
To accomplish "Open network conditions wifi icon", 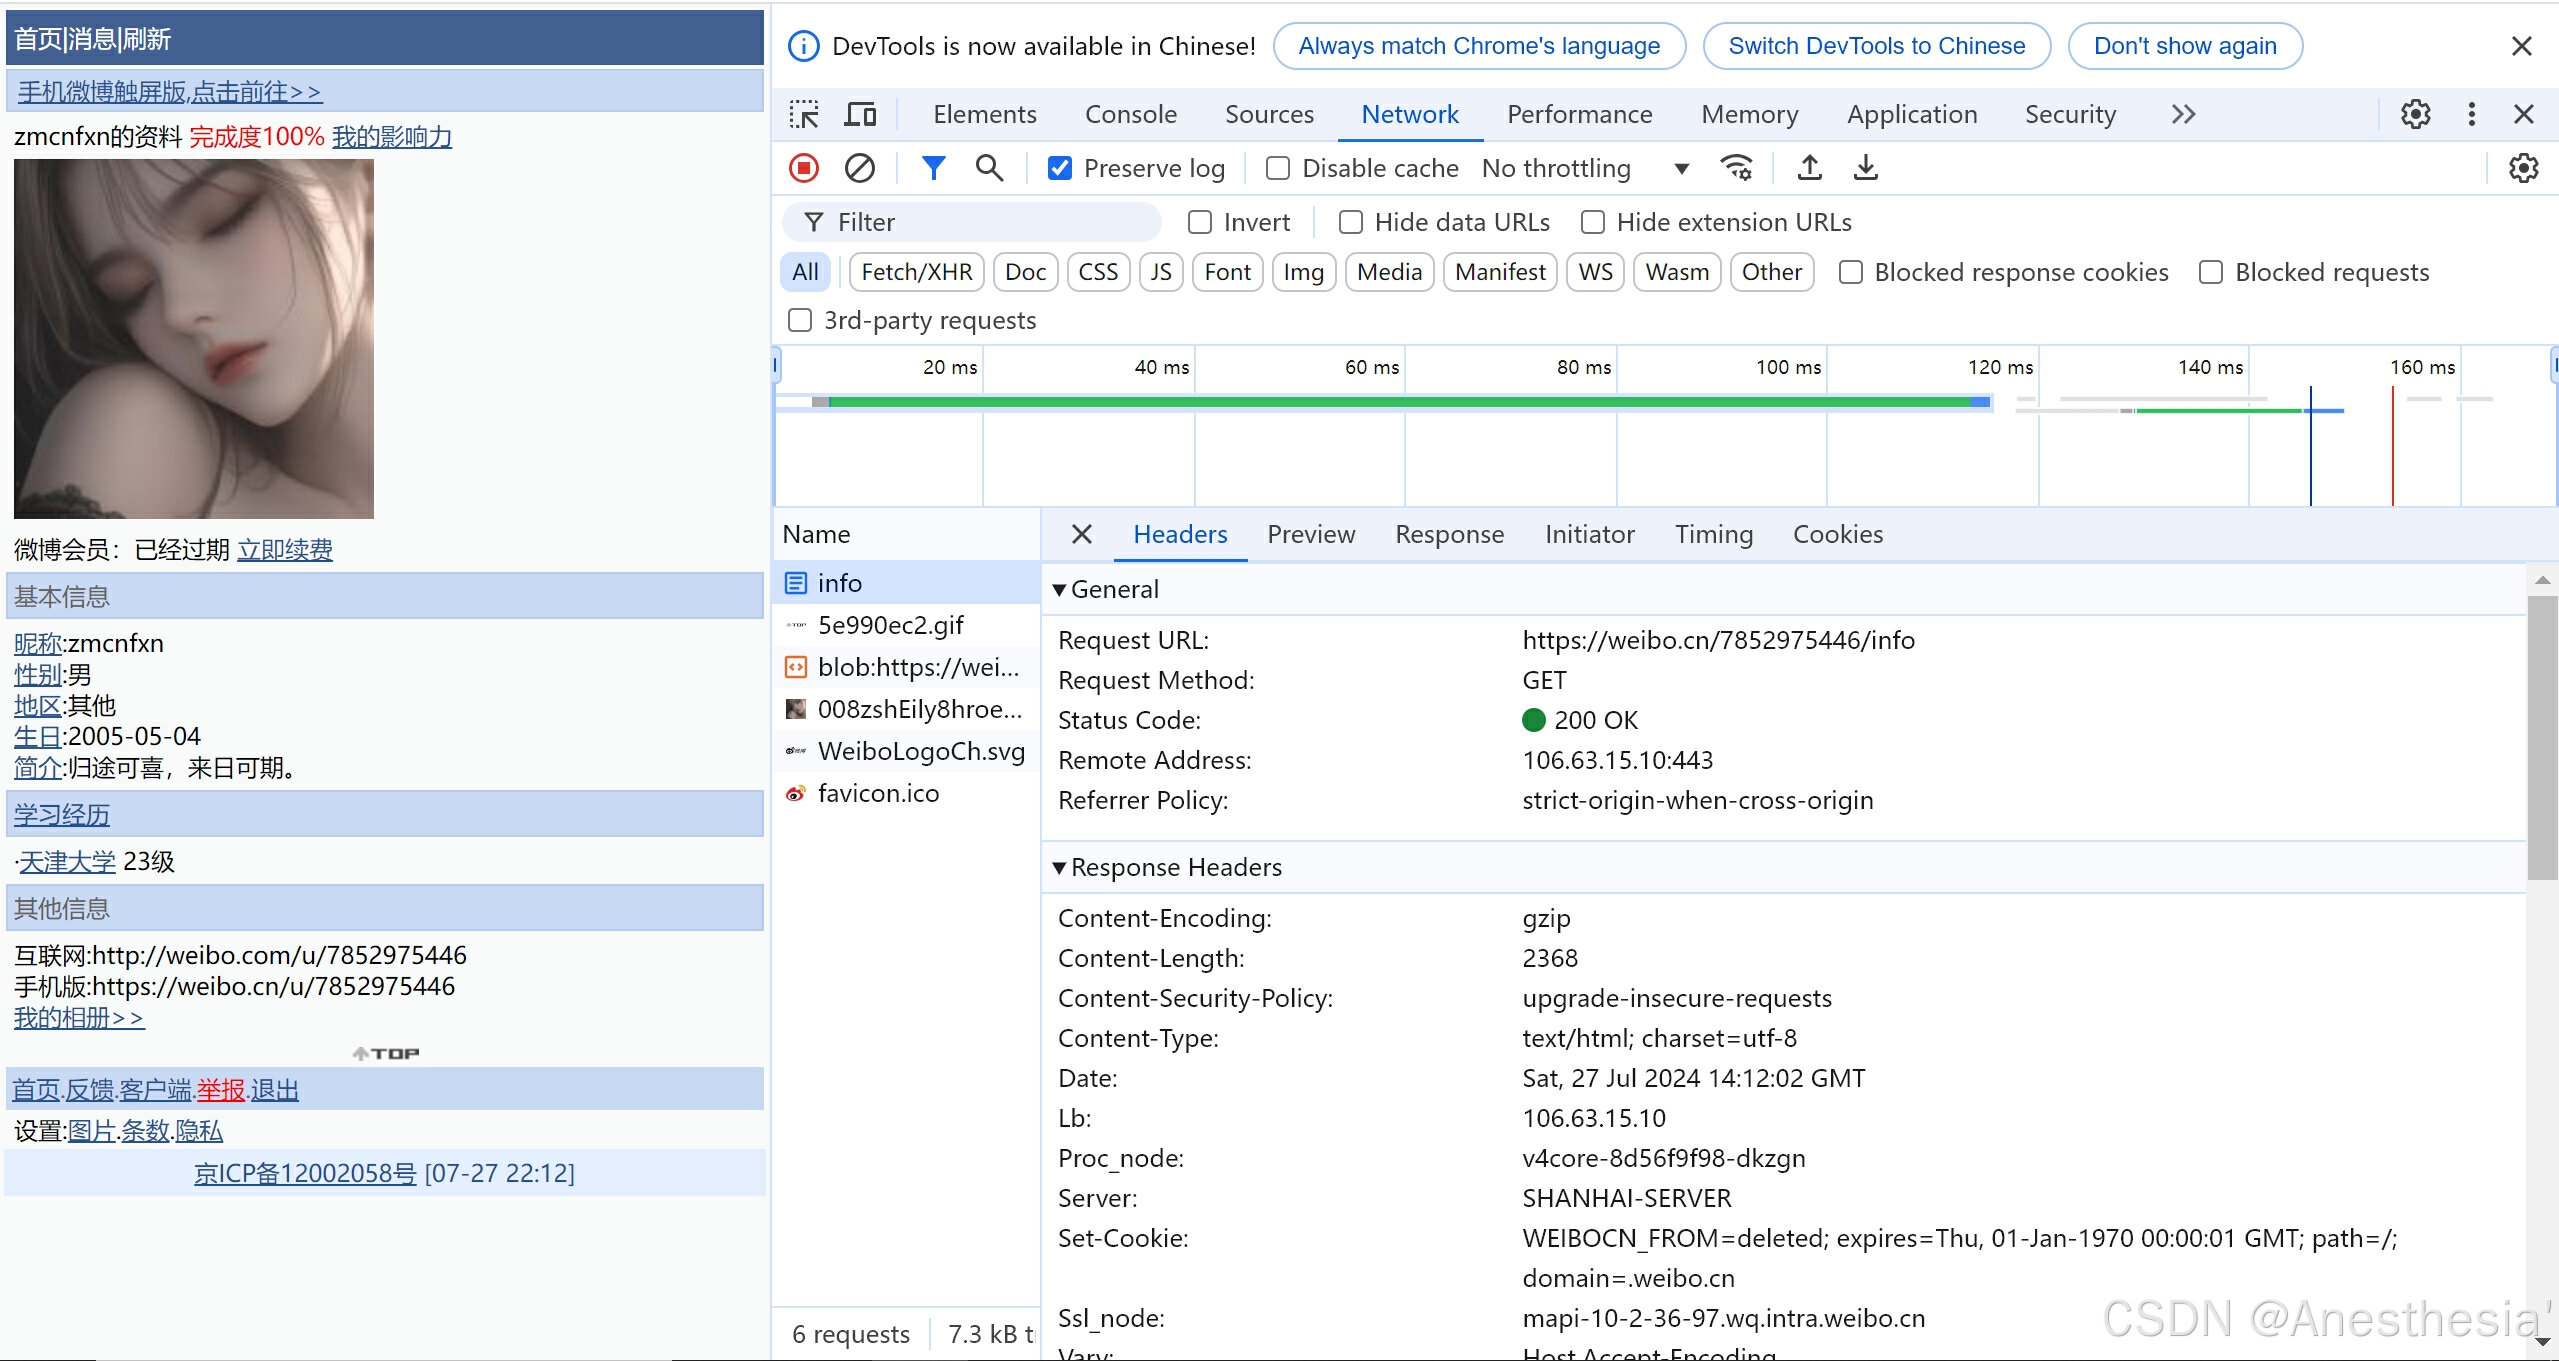I will (1736, 168).
